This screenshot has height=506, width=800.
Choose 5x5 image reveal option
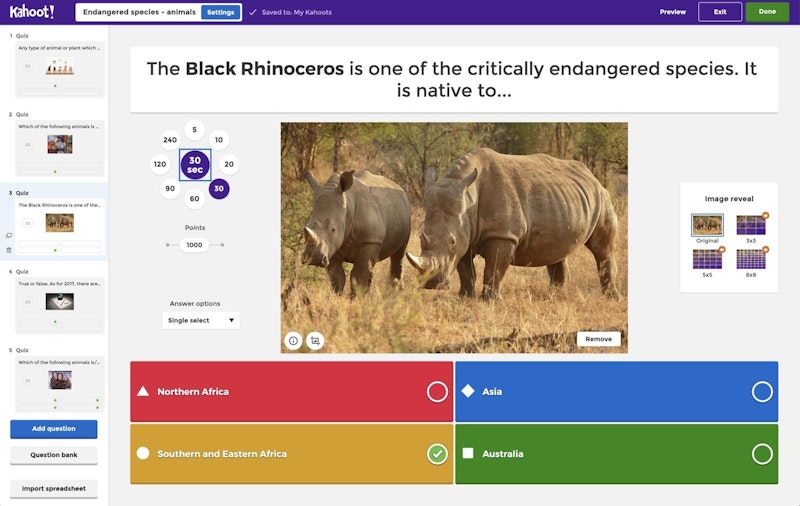click(707, 259)
